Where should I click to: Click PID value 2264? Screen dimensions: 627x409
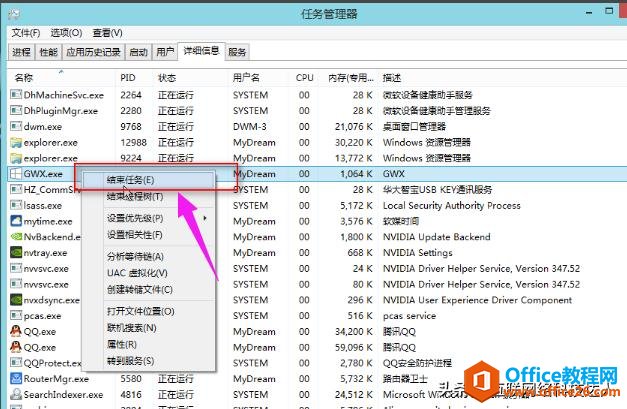pyautogui.click(x=131, y=95)
